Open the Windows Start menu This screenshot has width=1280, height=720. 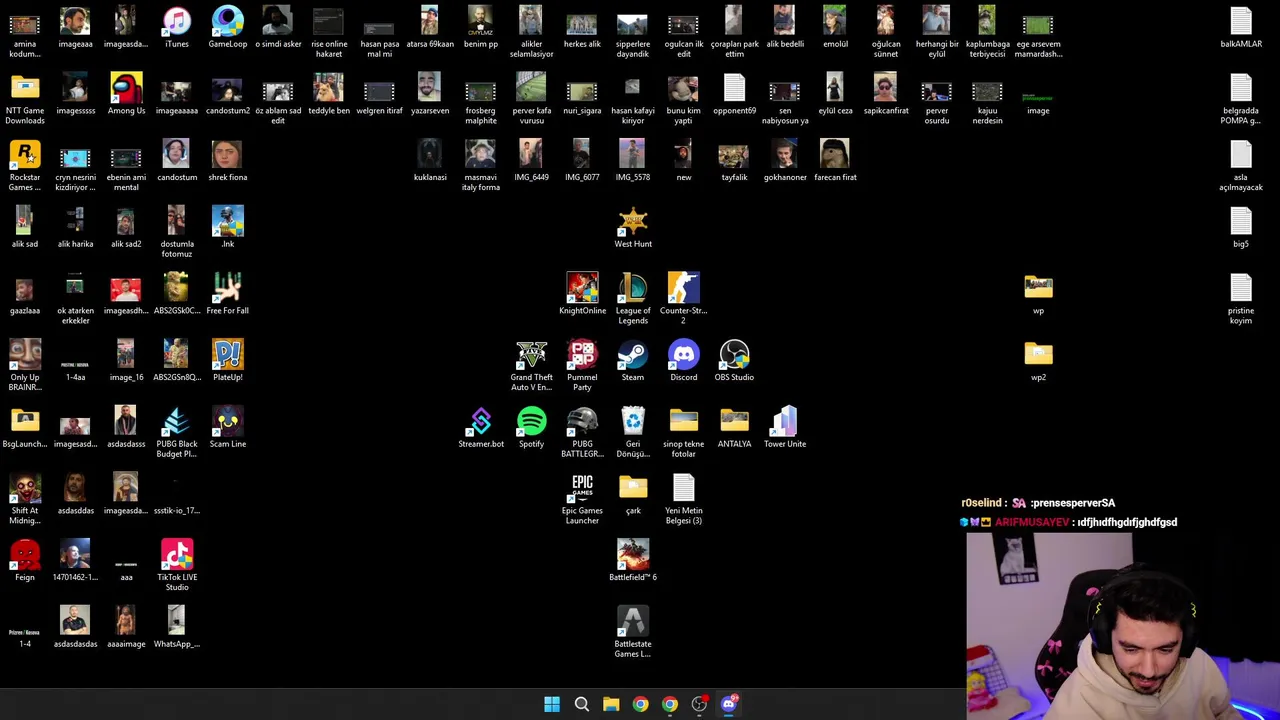552,704
